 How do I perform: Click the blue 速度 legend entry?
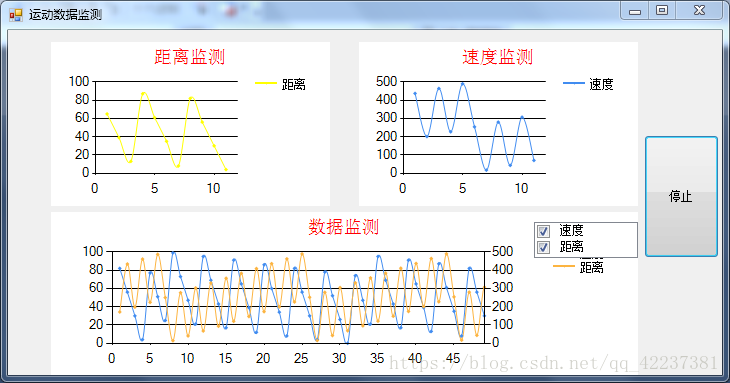pos(588,84)
